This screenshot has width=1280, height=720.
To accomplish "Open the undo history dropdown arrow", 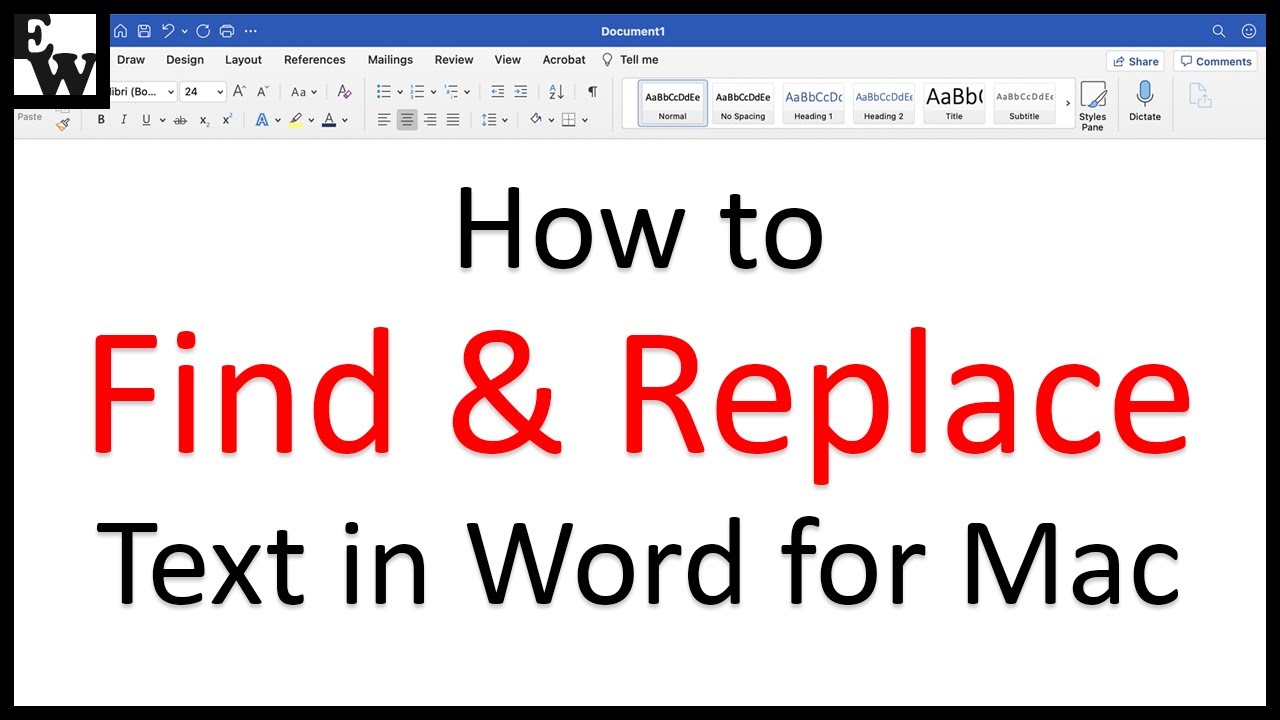I will tap(185, 31).
